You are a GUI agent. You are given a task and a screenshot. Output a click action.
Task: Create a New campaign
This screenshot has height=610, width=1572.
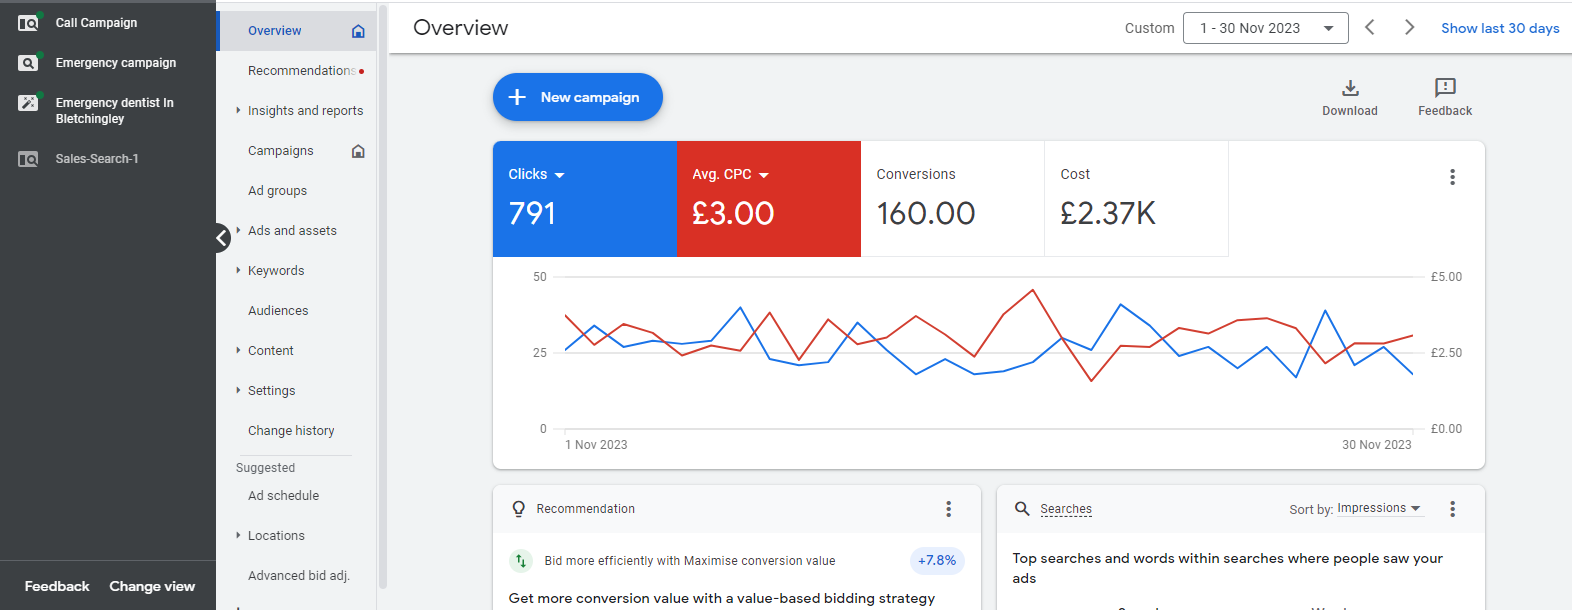[577, 97]
